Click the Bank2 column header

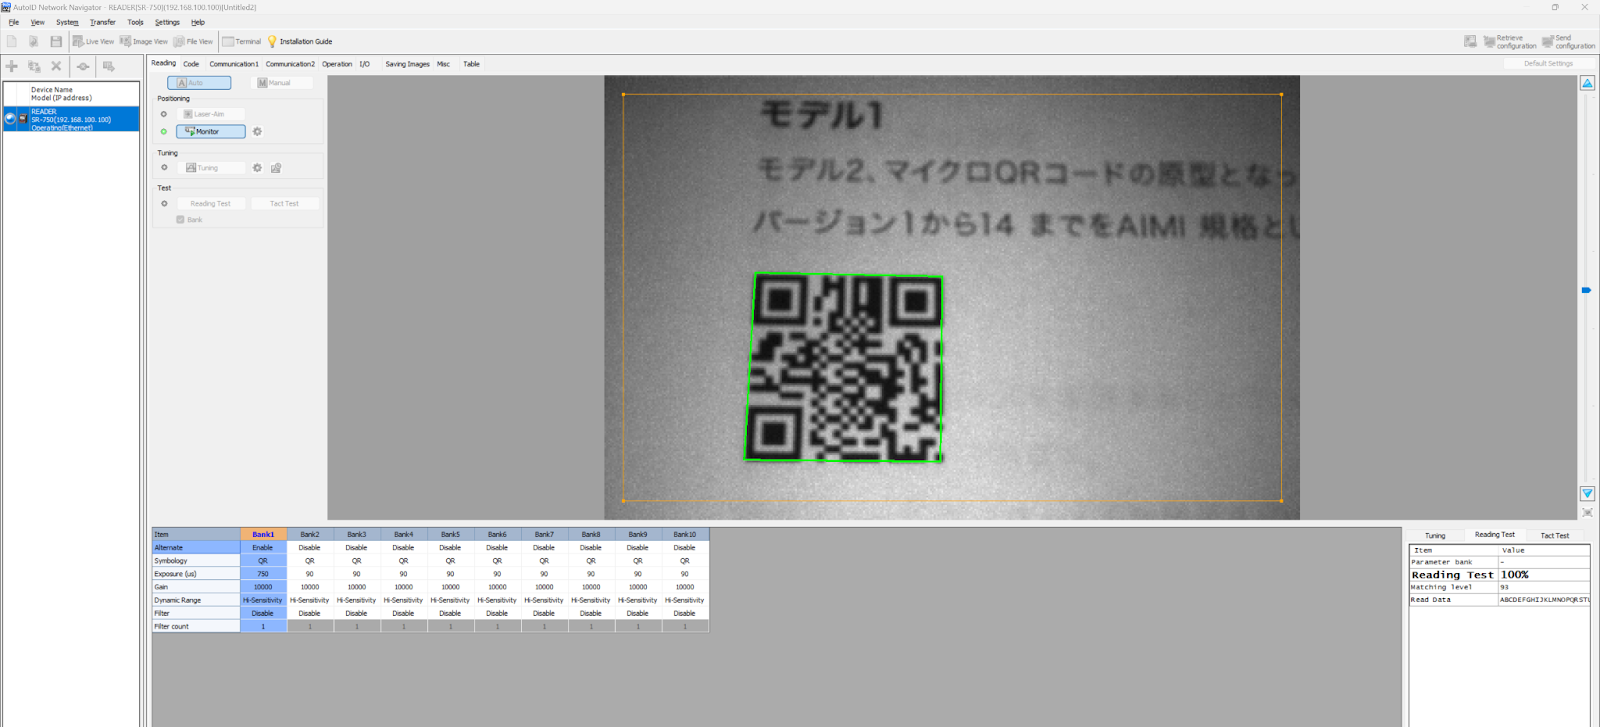[310, 534]
